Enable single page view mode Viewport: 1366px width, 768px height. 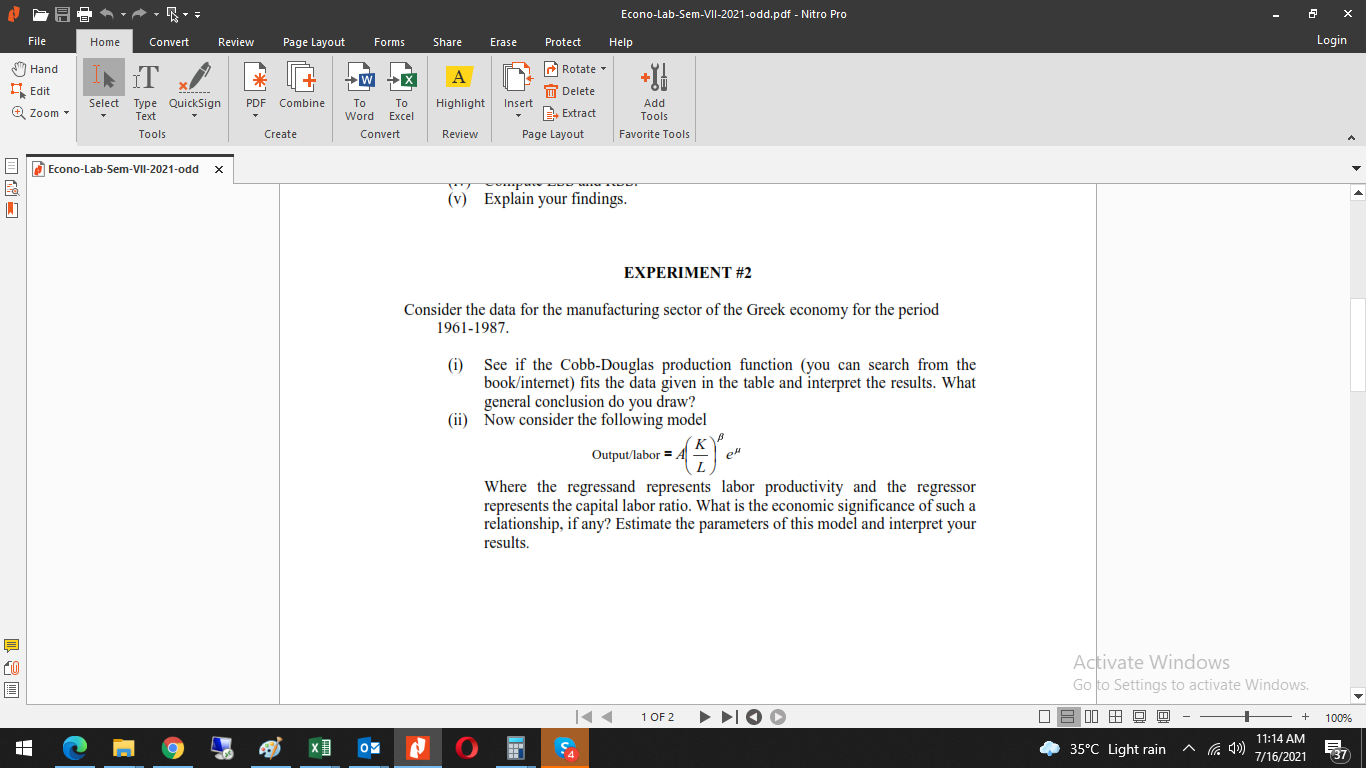pyautogui.click(x=1042, y=716)
